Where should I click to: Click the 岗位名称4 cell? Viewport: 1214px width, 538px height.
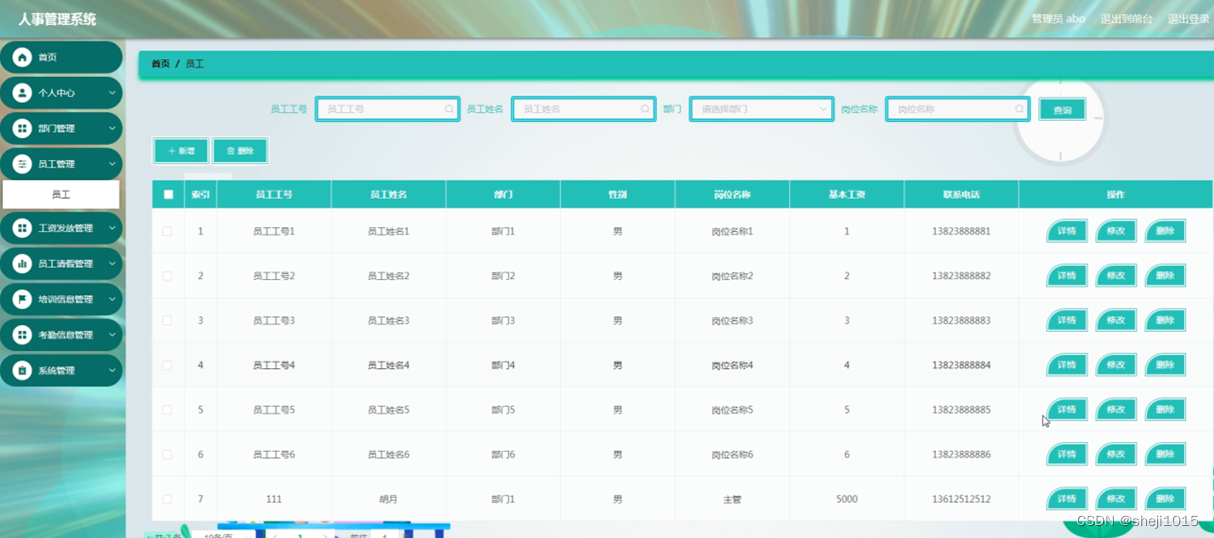732,365
